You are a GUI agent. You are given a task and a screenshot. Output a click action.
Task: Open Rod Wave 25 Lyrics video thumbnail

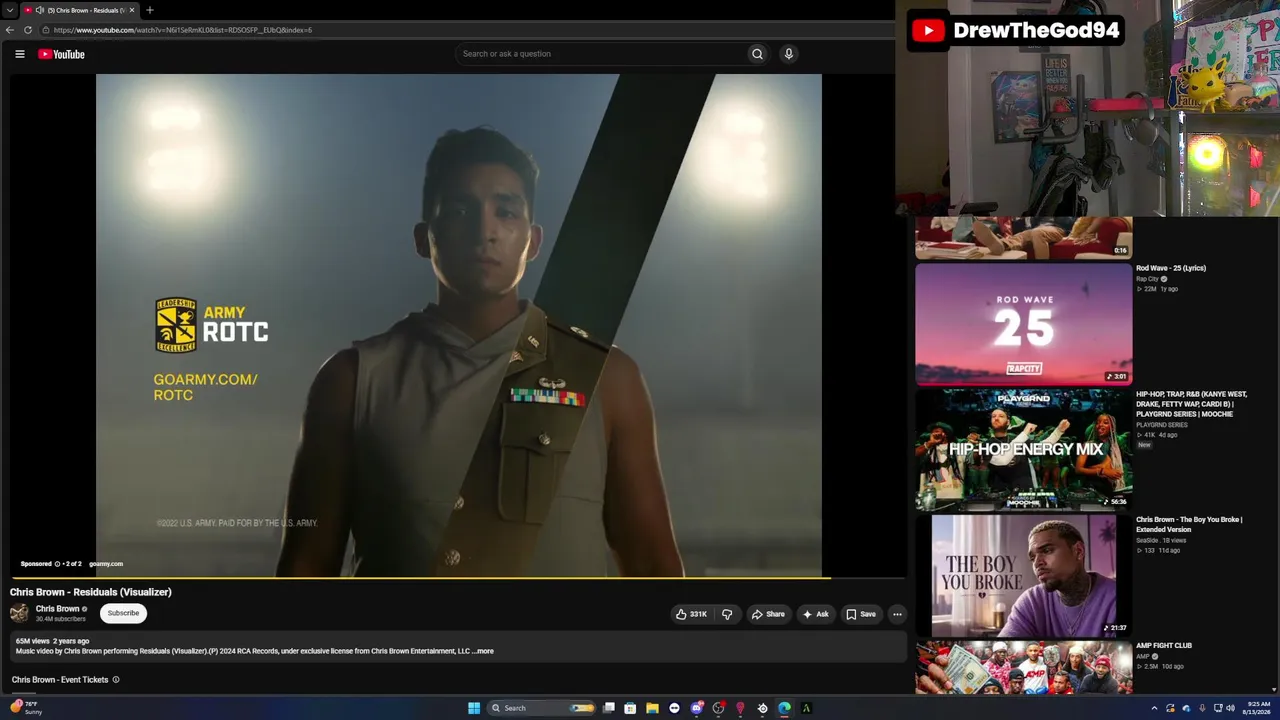point(1024,324)
